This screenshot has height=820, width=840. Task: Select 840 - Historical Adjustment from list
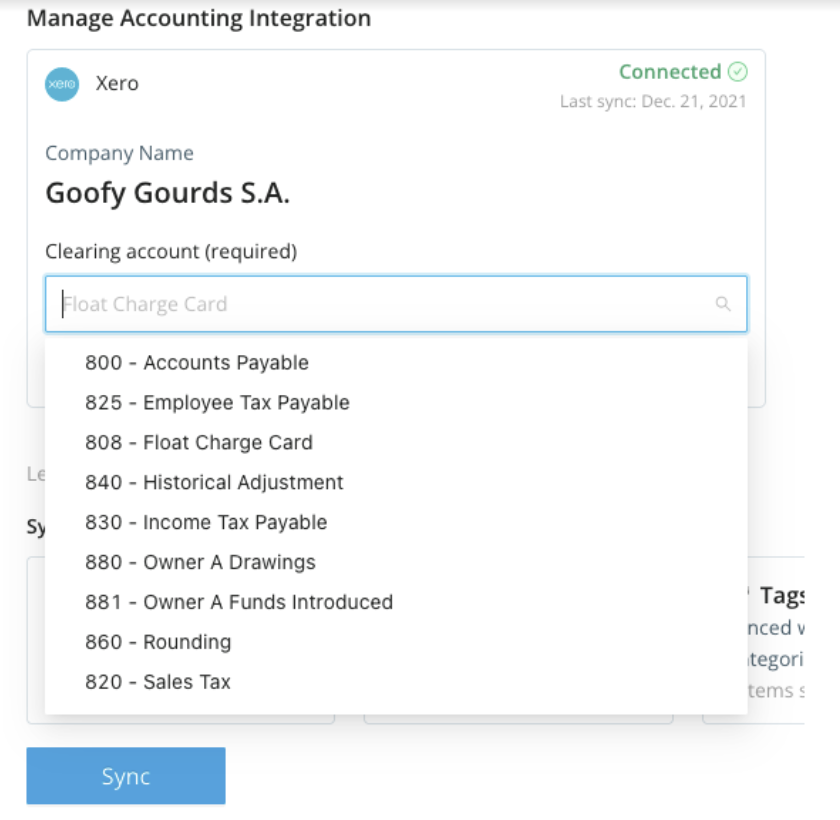click(214, 483)
